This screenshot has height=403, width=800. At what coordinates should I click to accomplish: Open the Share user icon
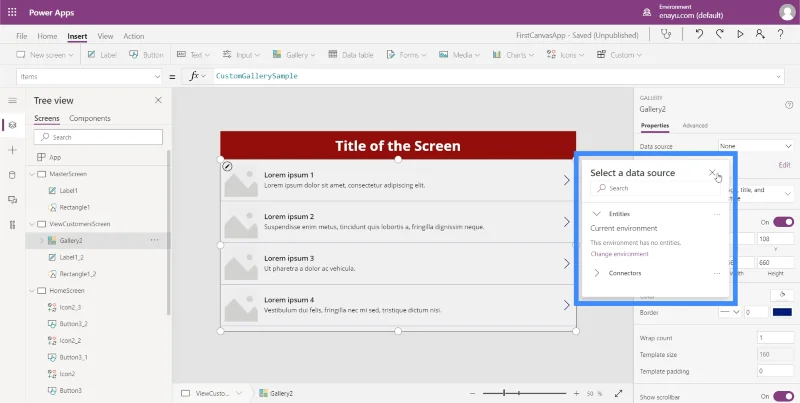[x=760, y=34]
